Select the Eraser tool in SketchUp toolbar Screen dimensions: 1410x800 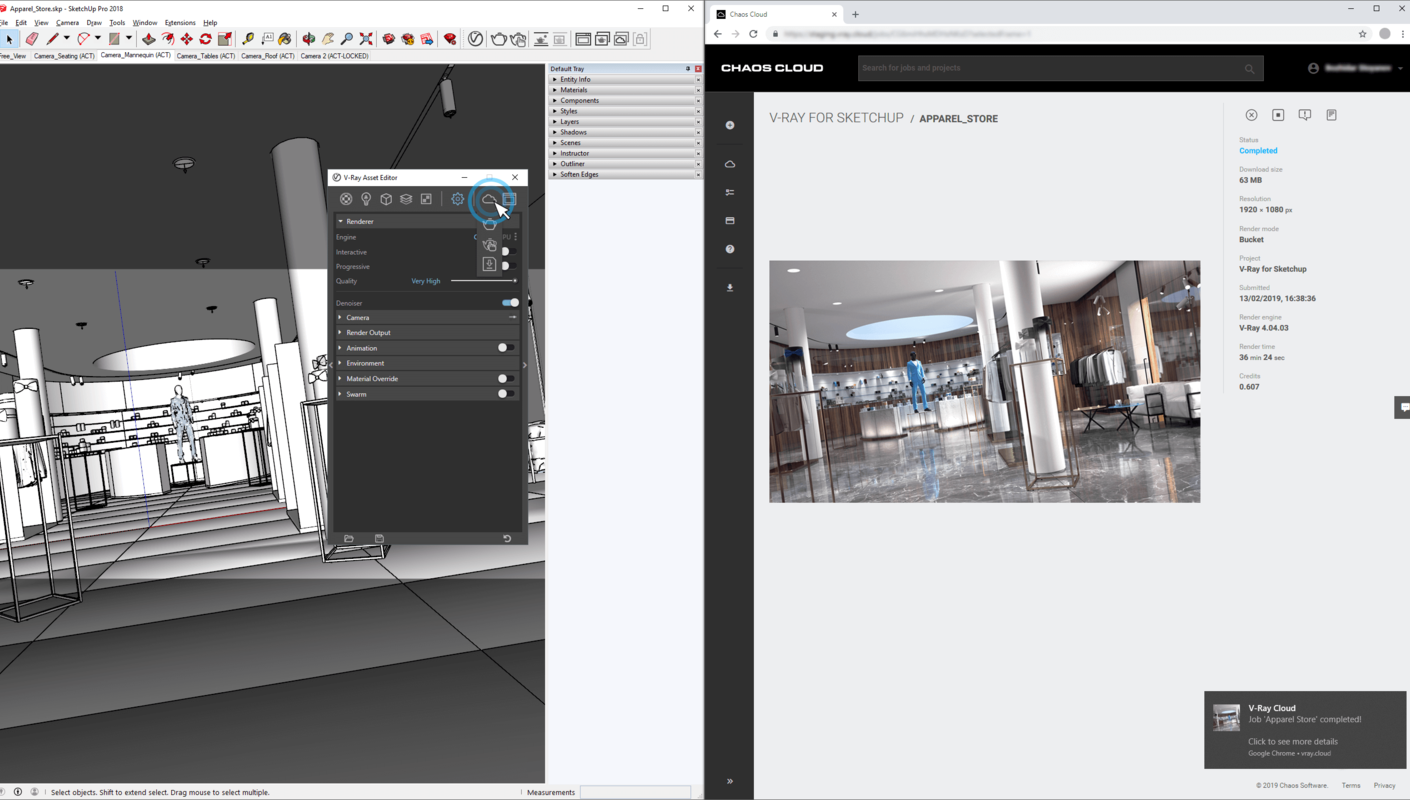pyautogui.click(x=32, y=39)
